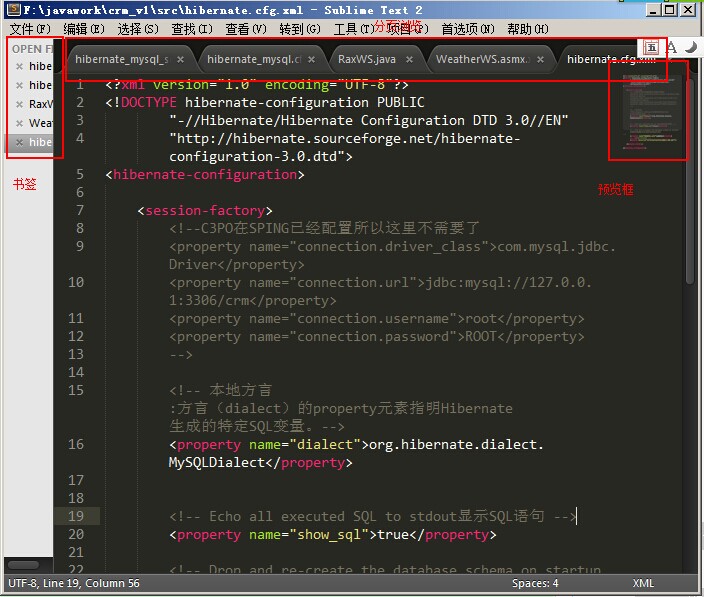Close the WeatherWS.asmx tab
Screen dimensions: 704x597
[x=541, y=60]
